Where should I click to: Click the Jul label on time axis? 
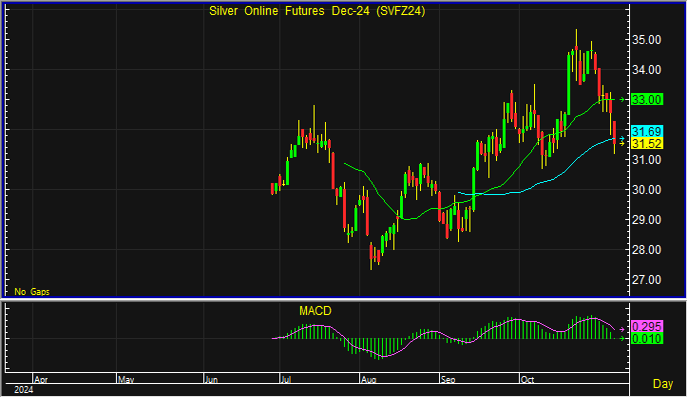click(x=286, y=379)
